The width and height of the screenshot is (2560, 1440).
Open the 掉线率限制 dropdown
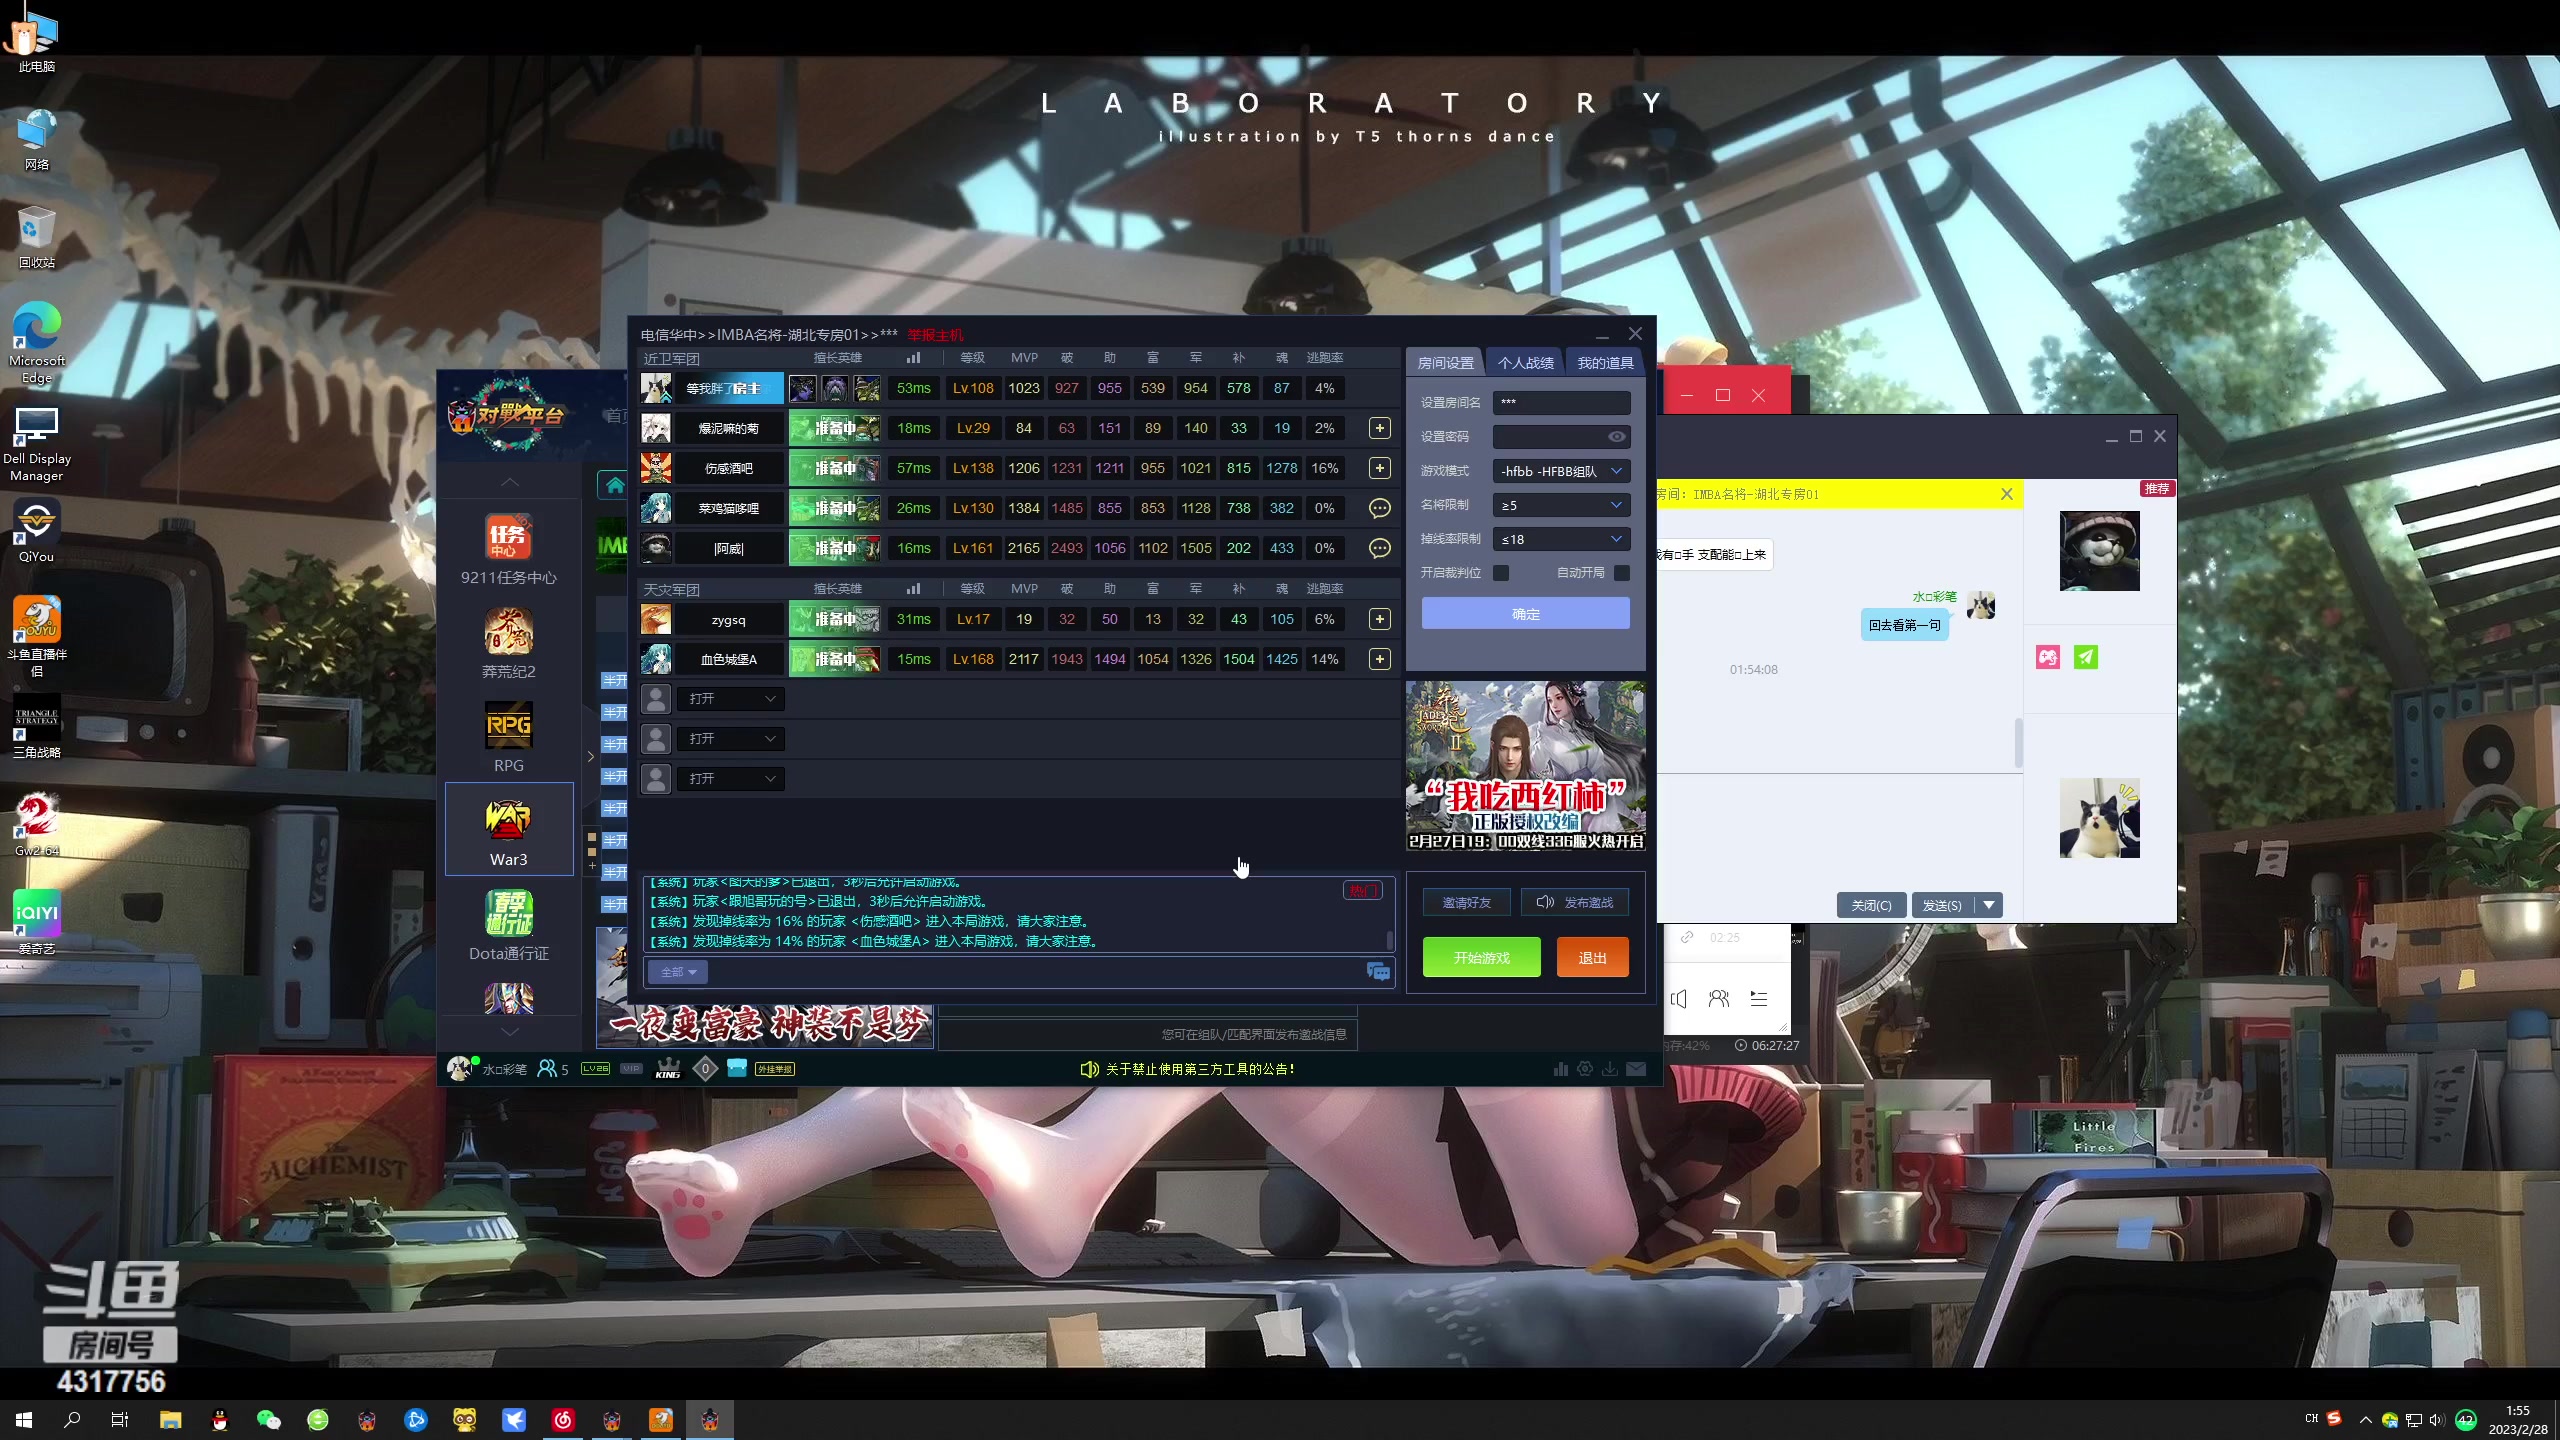(x=1562, y=539)
